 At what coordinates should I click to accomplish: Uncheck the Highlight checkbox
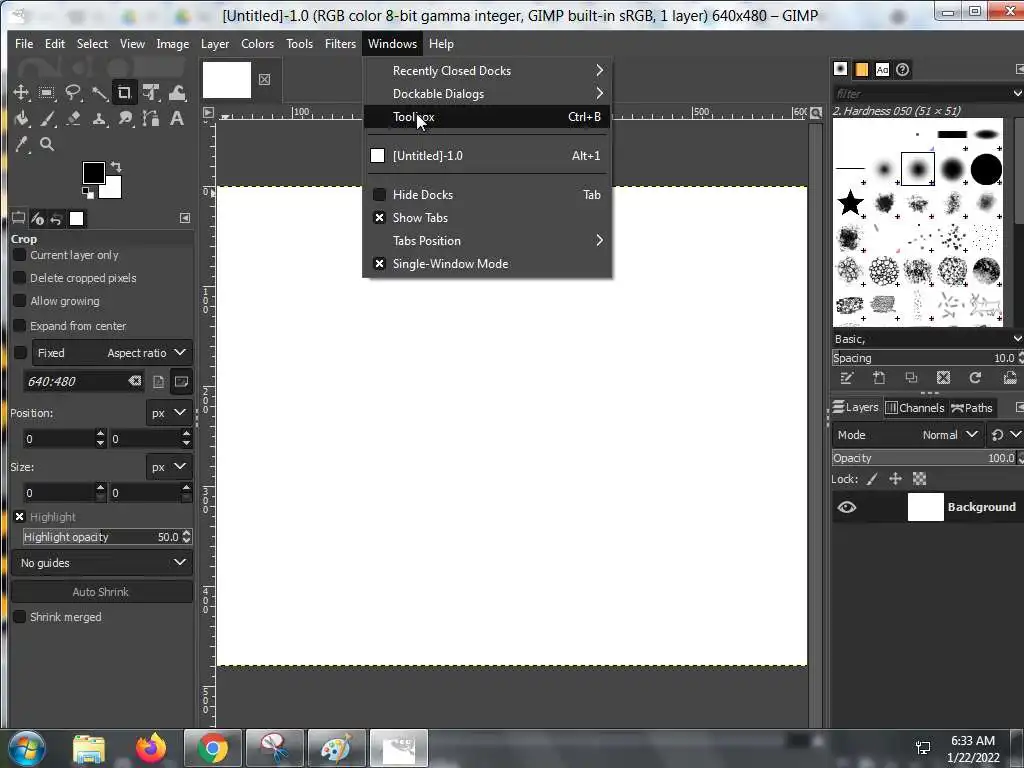[20, 517]
